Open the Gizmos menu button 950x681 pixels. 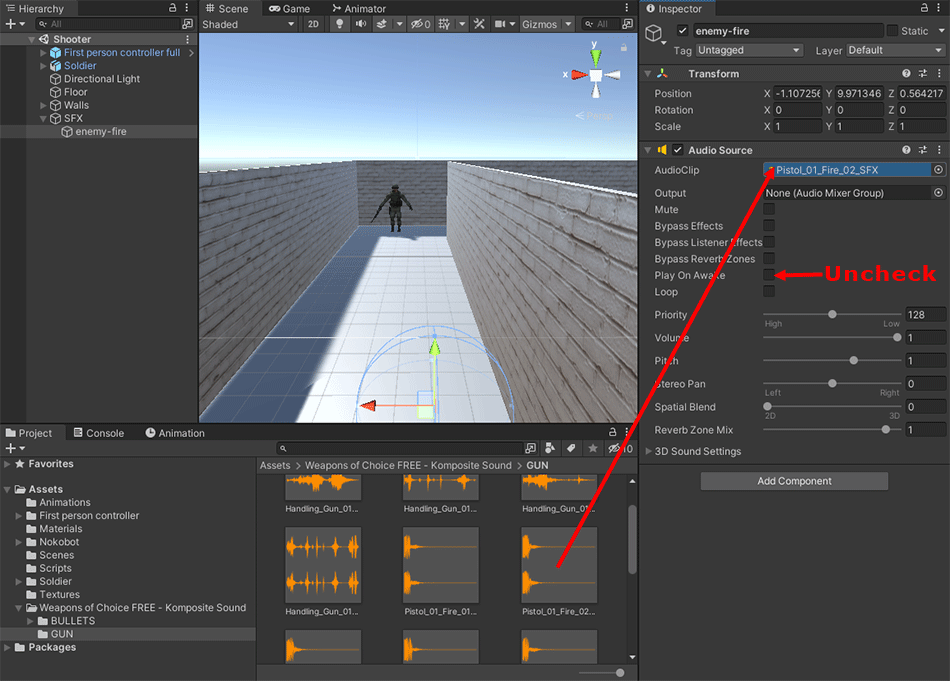click(547, 24)
